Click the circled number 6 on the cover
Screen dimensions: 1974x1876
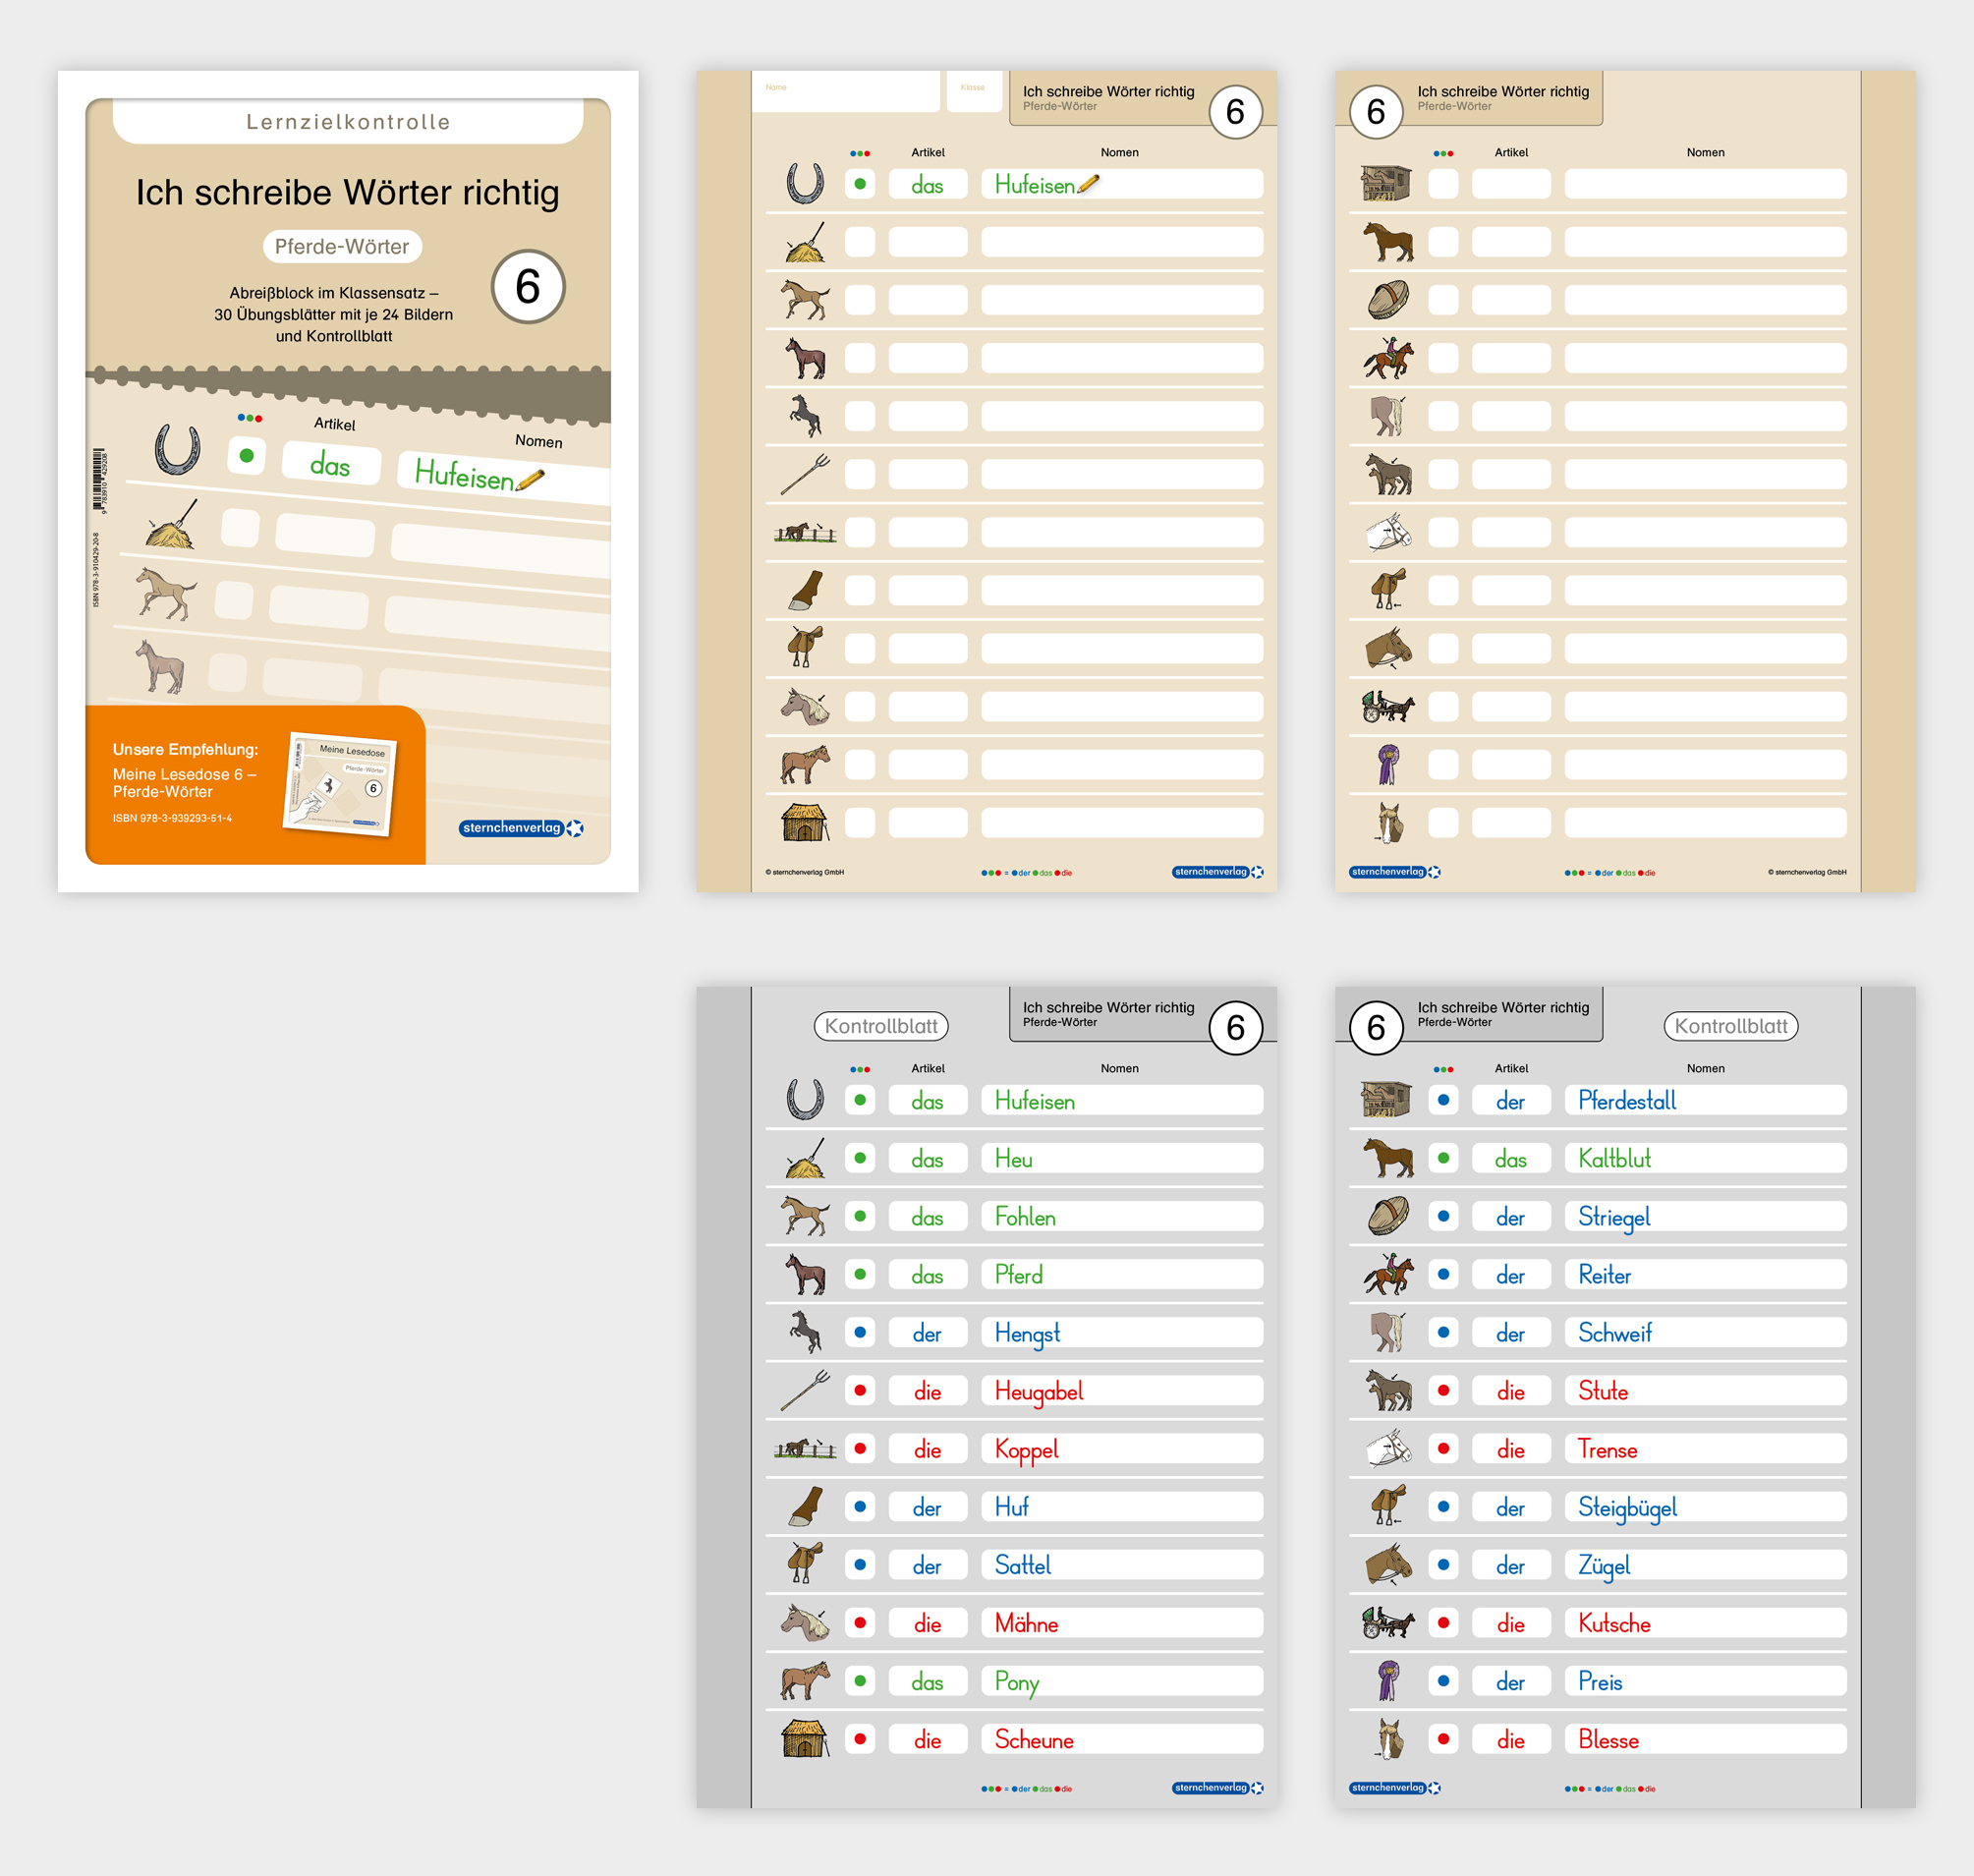click(528, 287)
